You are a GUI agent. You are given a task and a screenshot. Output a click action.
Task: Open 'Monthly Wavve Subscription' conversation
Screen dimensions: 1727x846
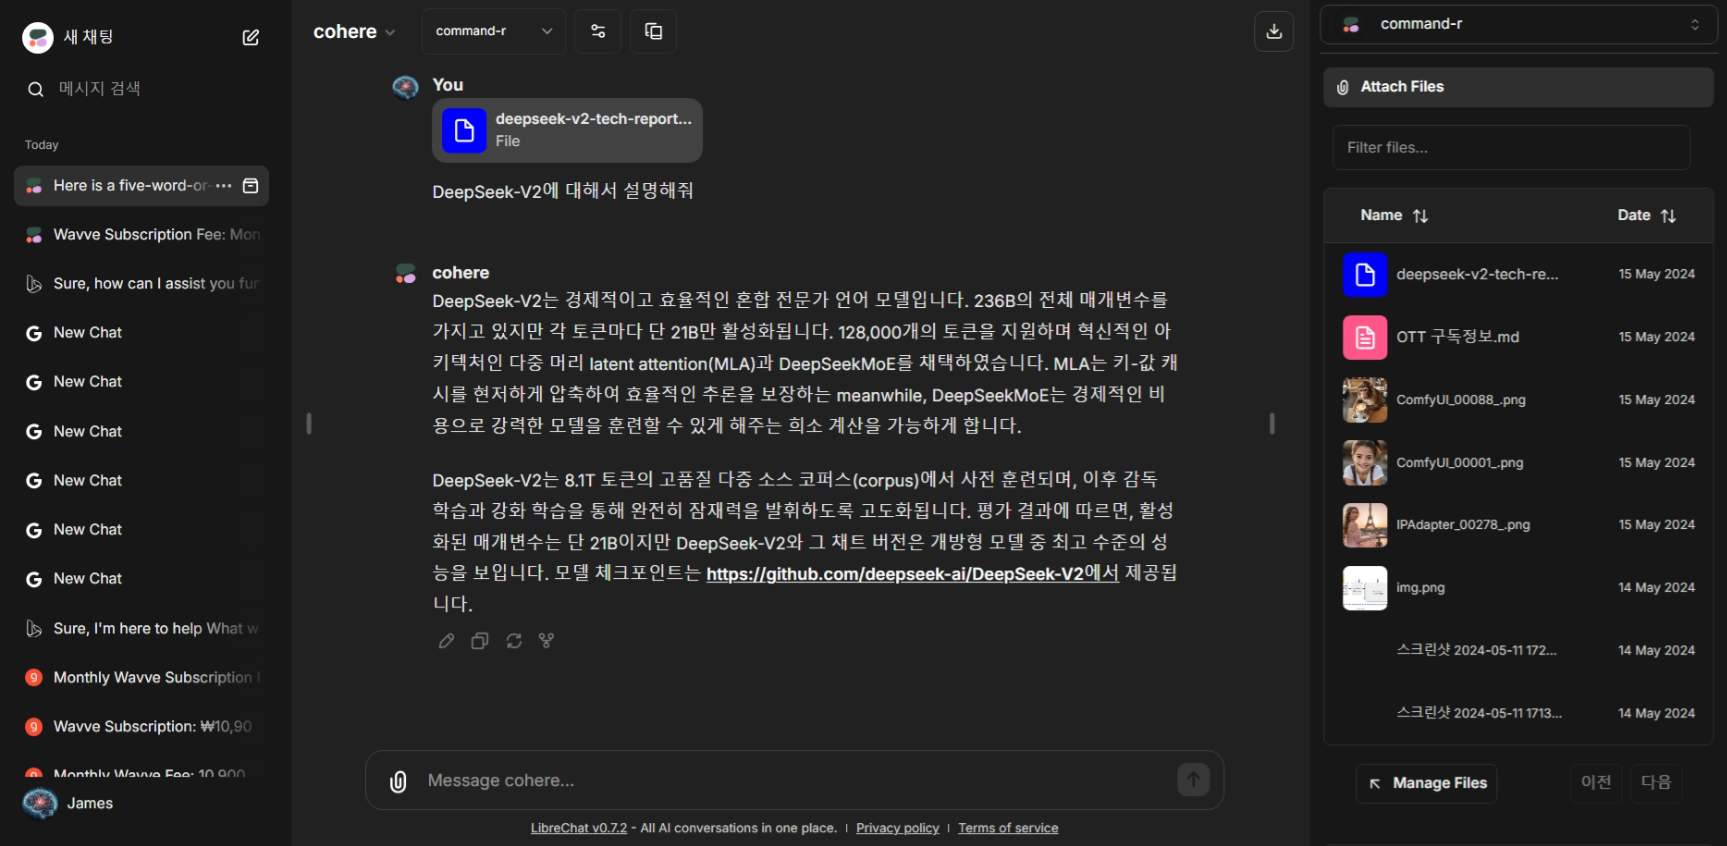pyautogui.click(x=142, y=678)
